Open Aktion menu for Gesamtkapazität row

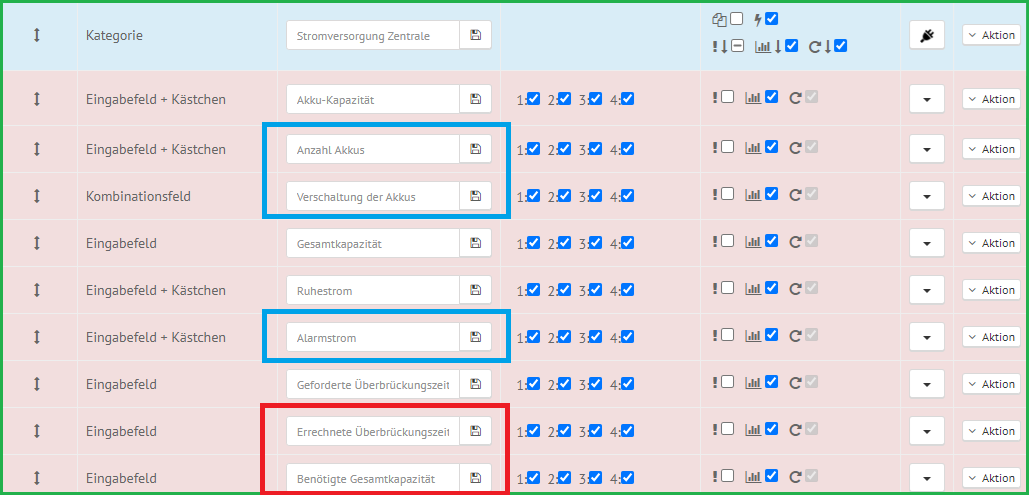(x=992, y=243)
